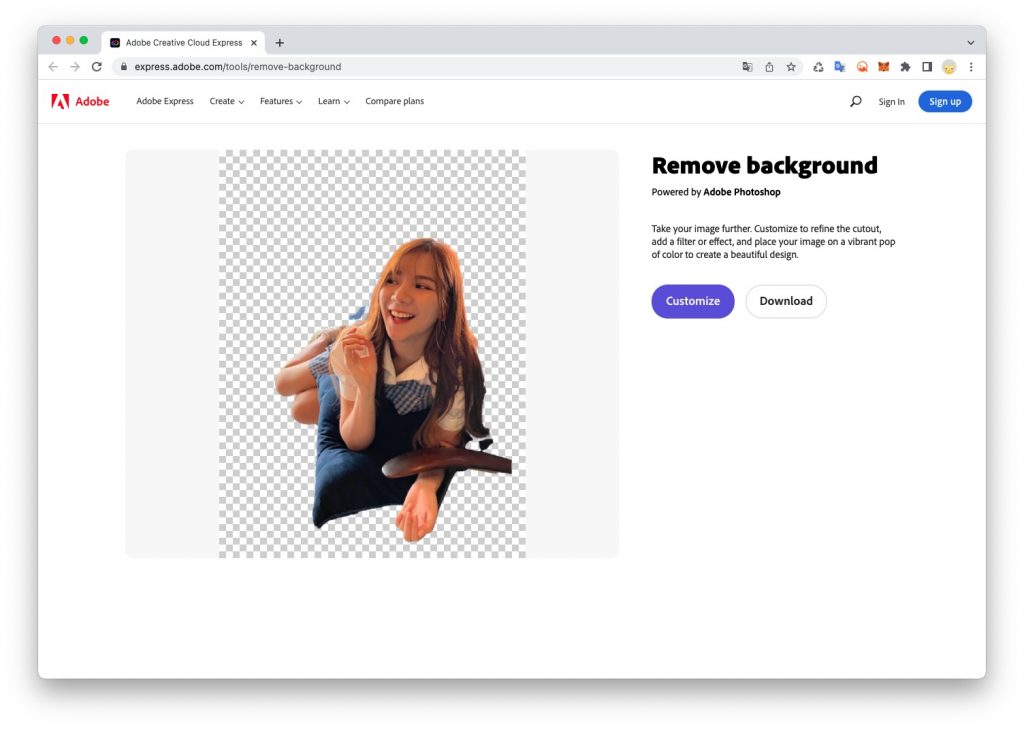Screen dimensions: 1024x729
Task: Open the site search magnifier icon
Action: [855, 101]
